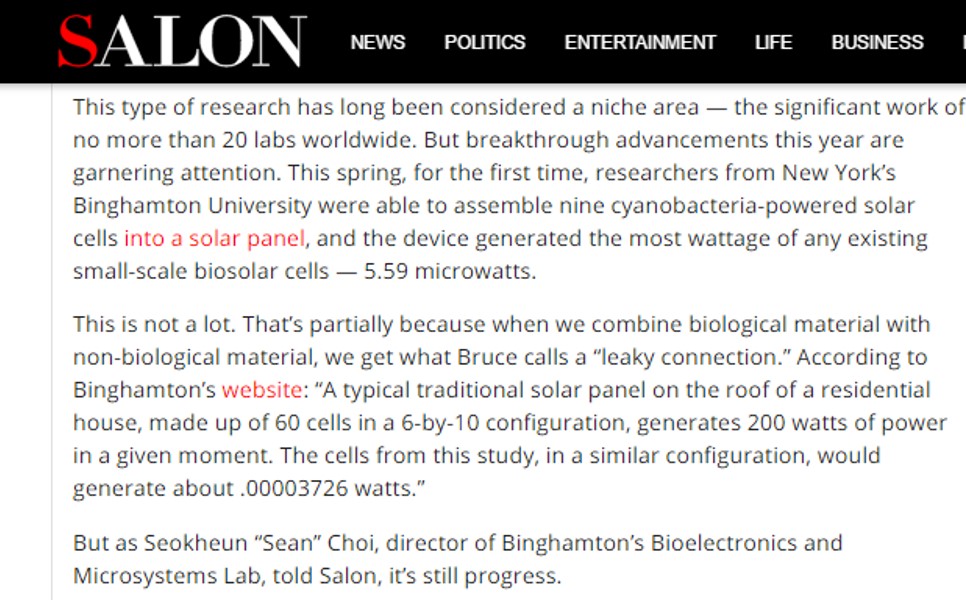Open the News section

377,43
